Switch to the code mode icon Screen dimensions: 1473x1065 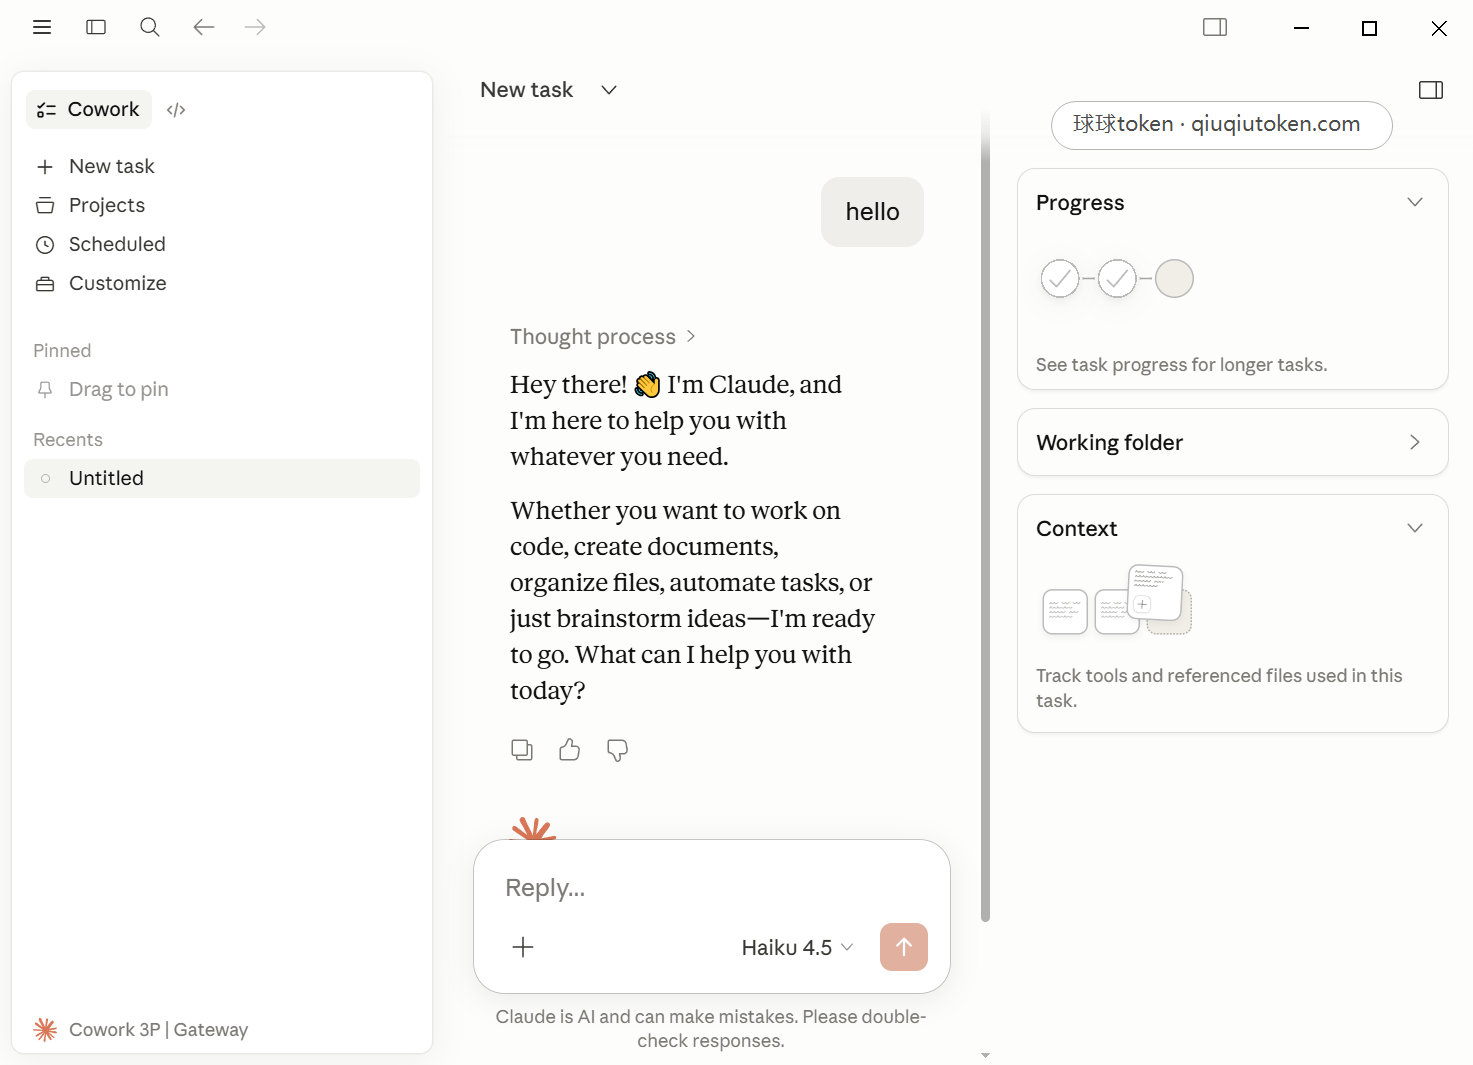(x=176, y=110)
